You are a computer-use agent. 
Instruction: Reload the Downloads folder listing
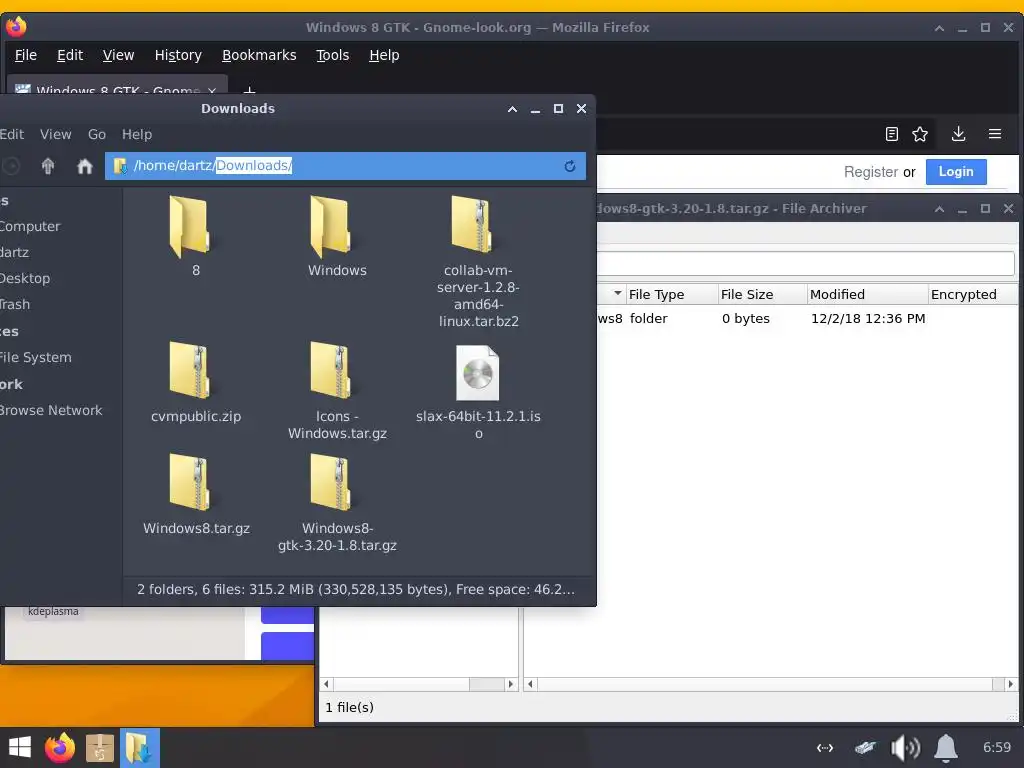pyautogui.click(x=569, y=166)
